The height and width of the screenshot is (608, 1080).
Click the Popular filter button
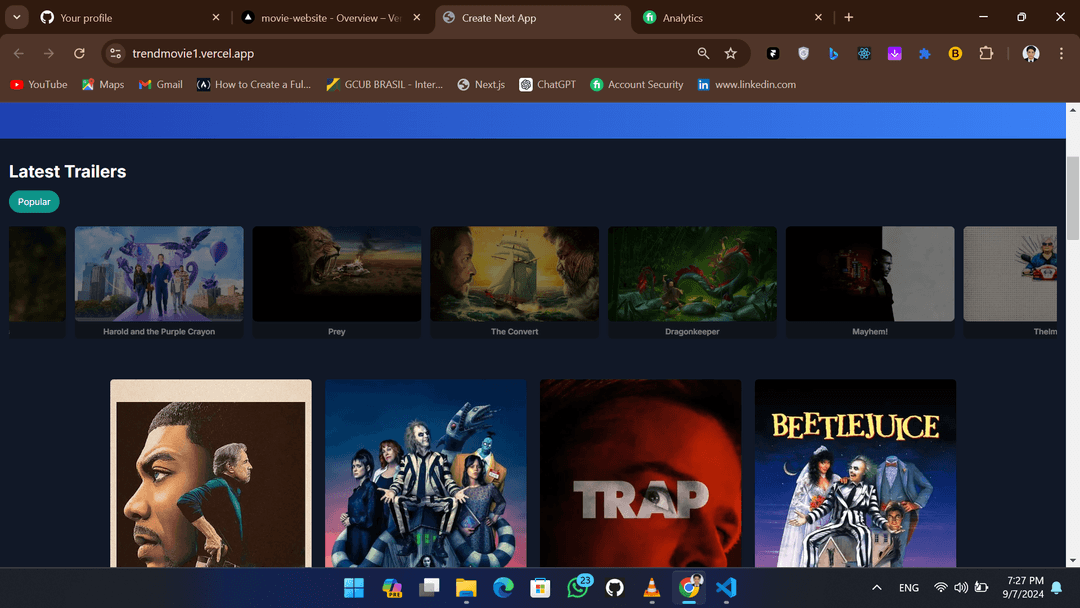click(34, 202)
